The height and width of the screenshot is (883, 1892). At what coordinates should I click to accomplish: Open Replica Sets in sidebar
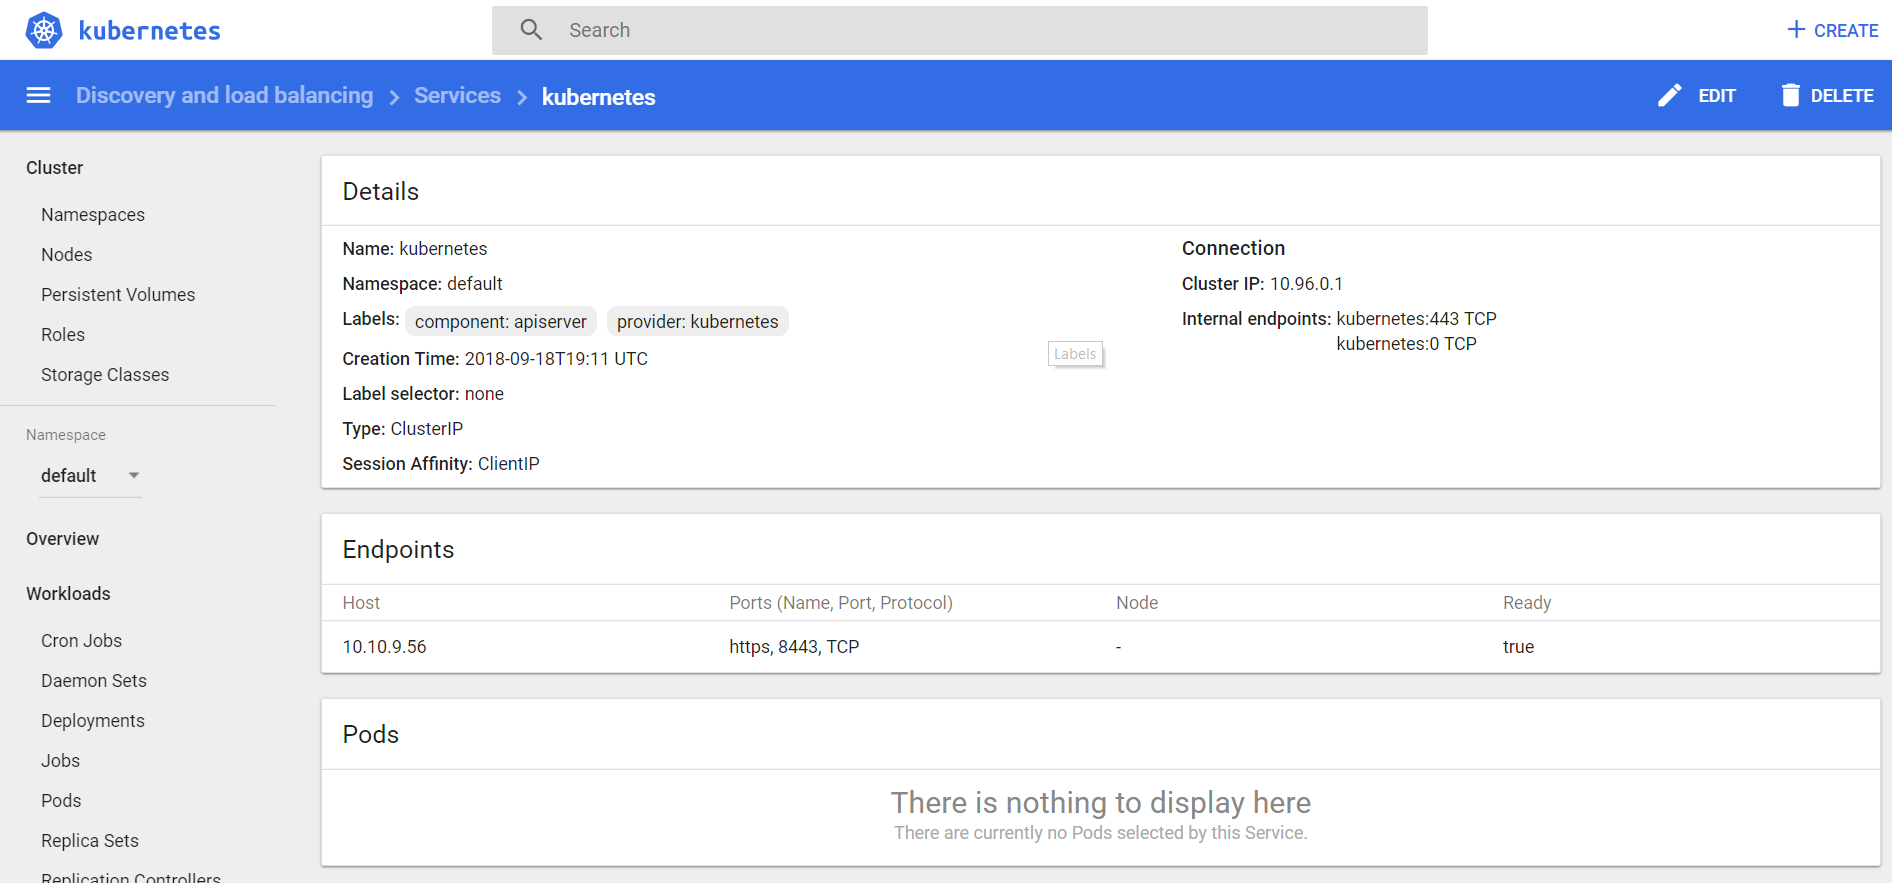(90, 841)
